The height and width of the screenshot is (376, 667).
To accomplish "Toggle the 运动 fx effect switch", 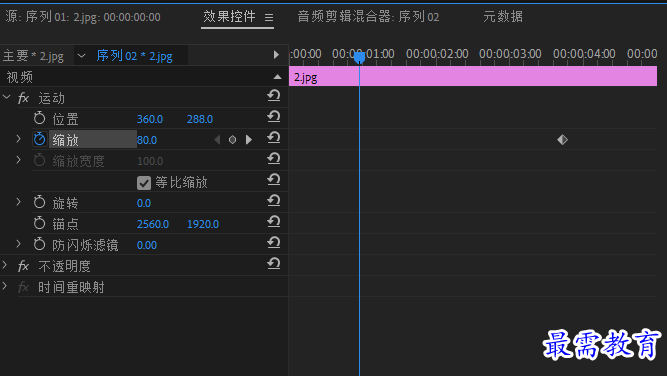I will 23,98.
